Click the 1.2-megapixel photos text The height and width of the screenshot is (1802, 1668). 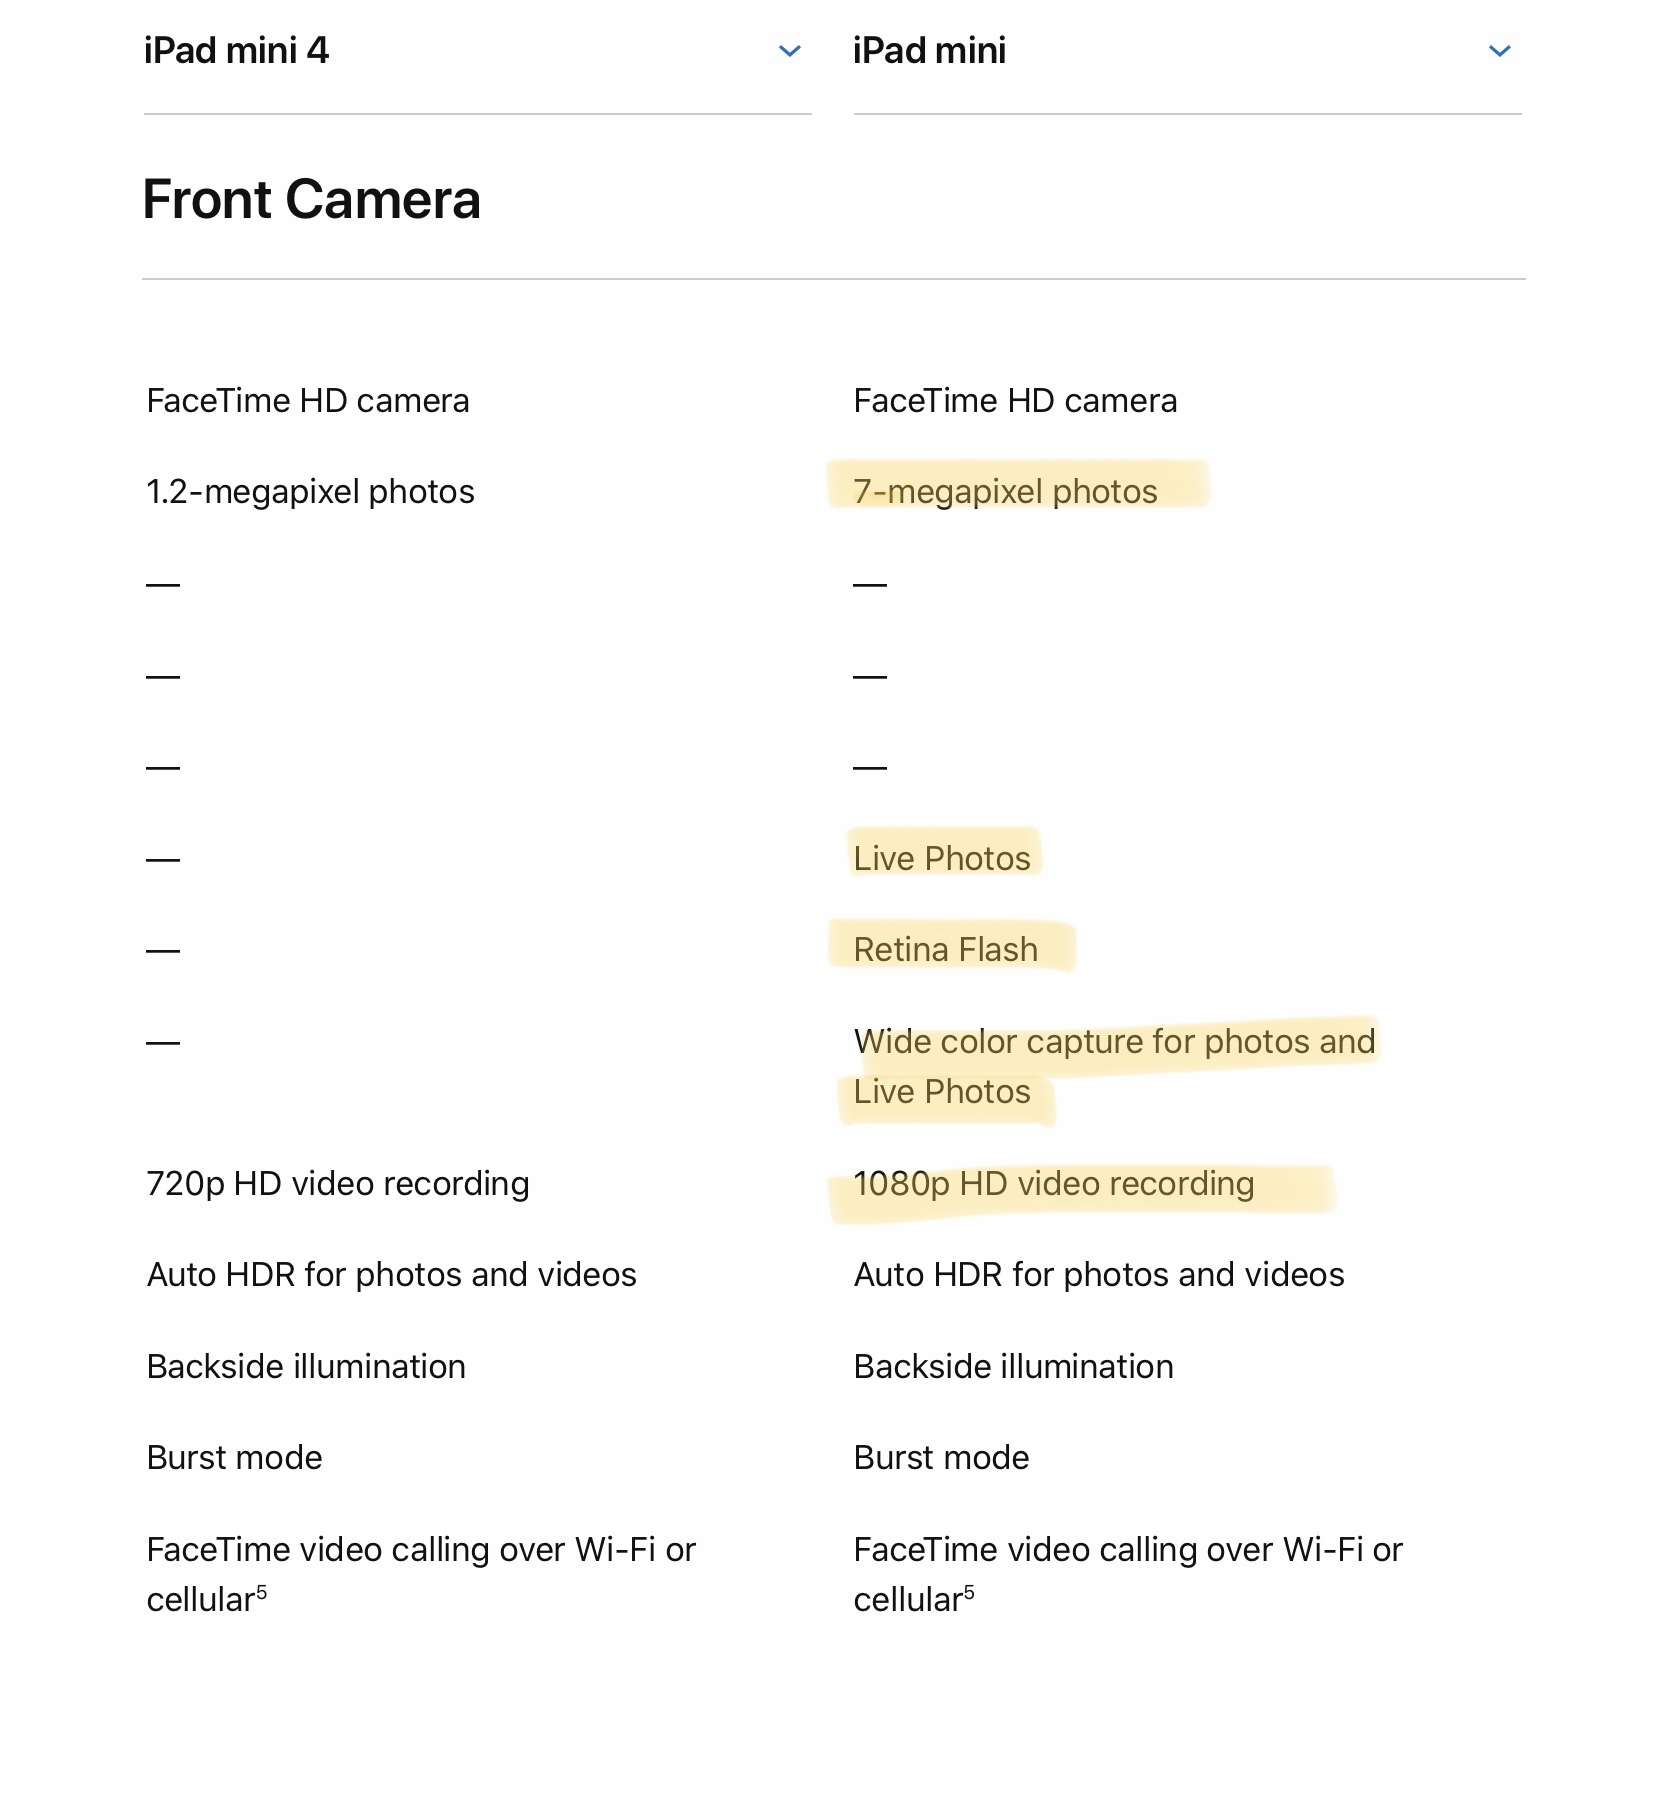point(310,491)
